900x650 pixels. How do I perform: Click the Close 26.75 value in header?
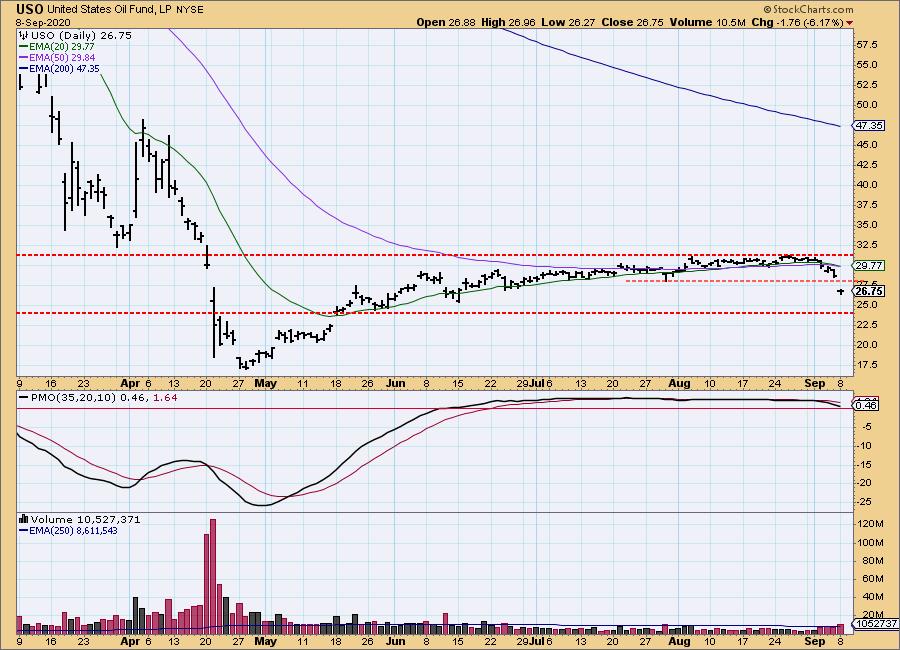[633, 22]
